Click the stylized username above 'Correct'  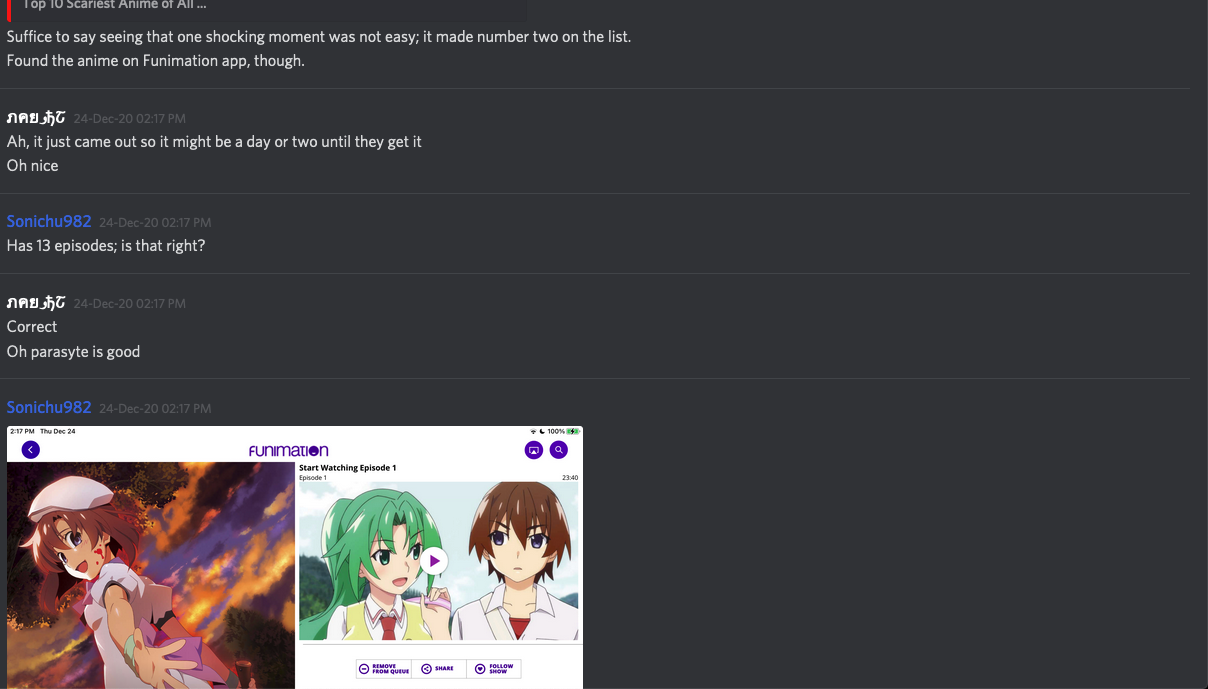(36, 302)
